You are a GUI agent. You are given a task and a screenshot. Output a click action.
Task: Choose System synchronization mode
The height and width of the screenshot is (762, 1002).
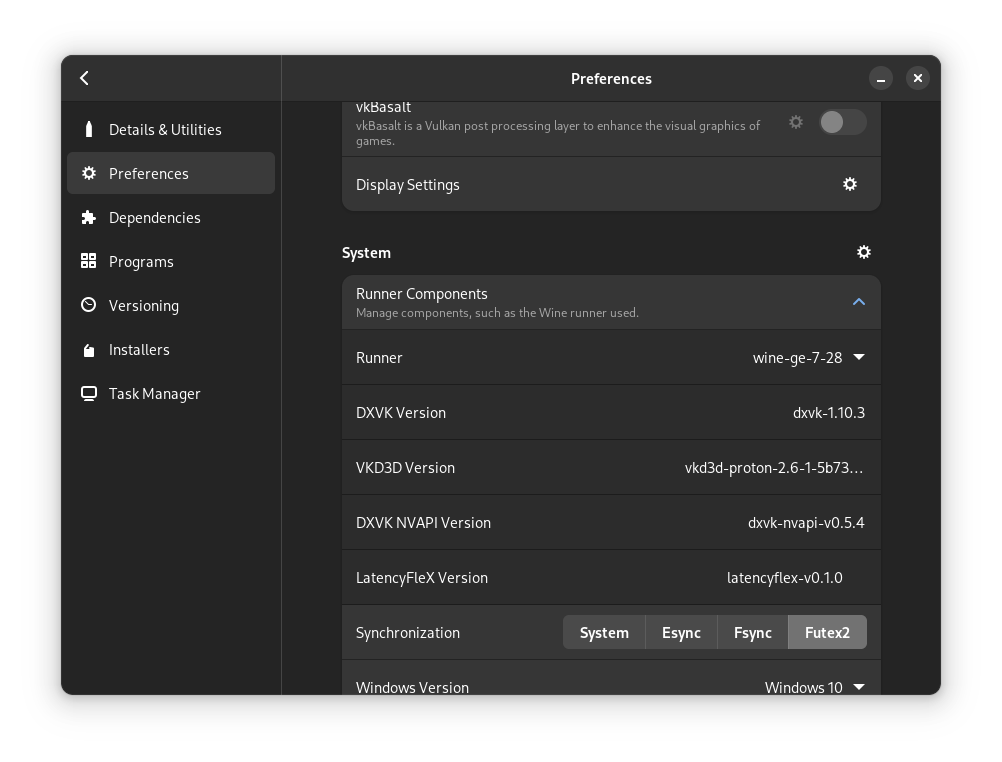604,633
